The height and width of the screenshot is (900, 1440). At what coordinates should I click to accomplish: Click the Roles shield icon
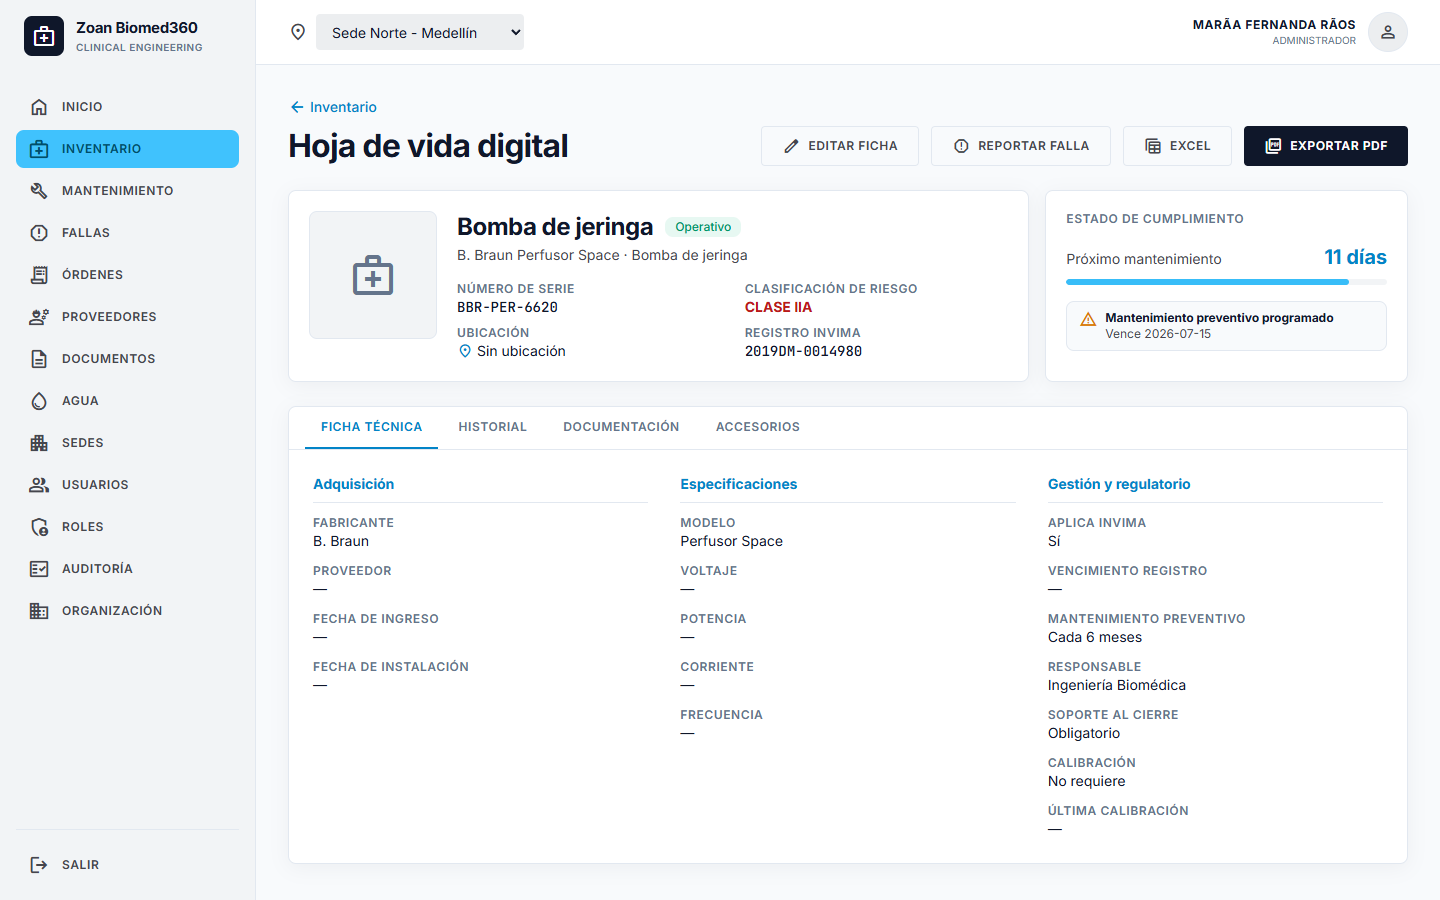click(39, 527)
